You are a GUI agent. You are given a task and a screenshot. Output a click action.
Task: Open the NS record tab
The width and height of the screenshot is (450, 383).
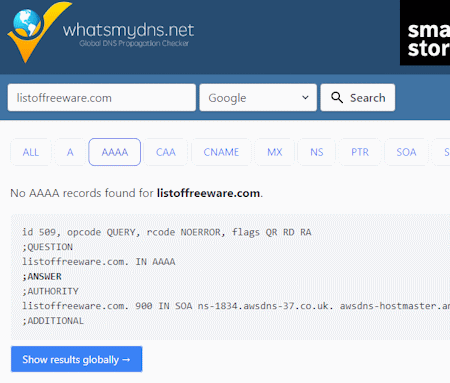click(317, 152)
